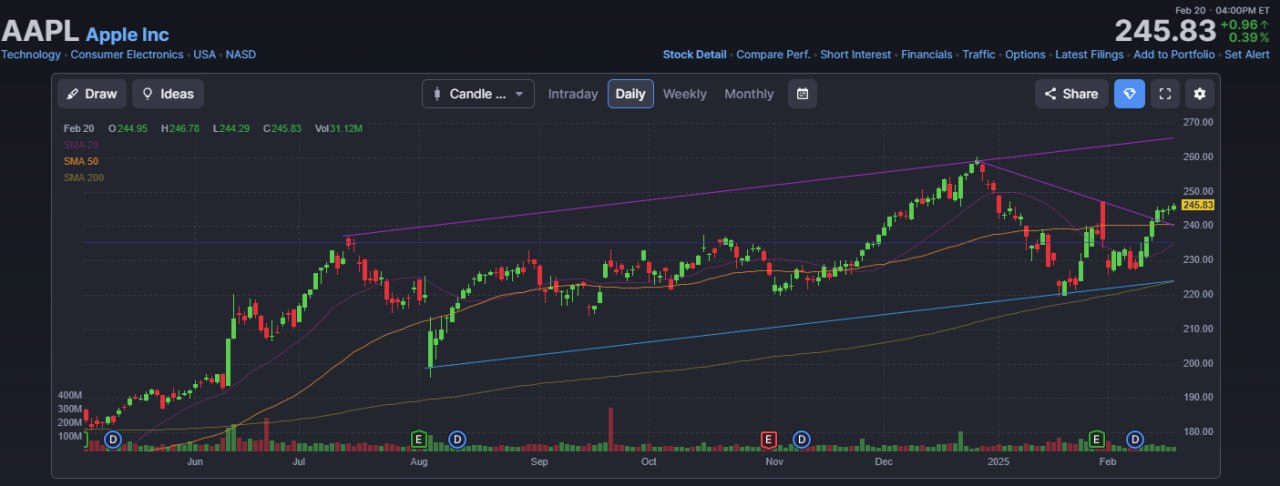Viewport: 1280px width, 486px height.
Task: Open the NASD exchange link
Action: coord(241,55)
